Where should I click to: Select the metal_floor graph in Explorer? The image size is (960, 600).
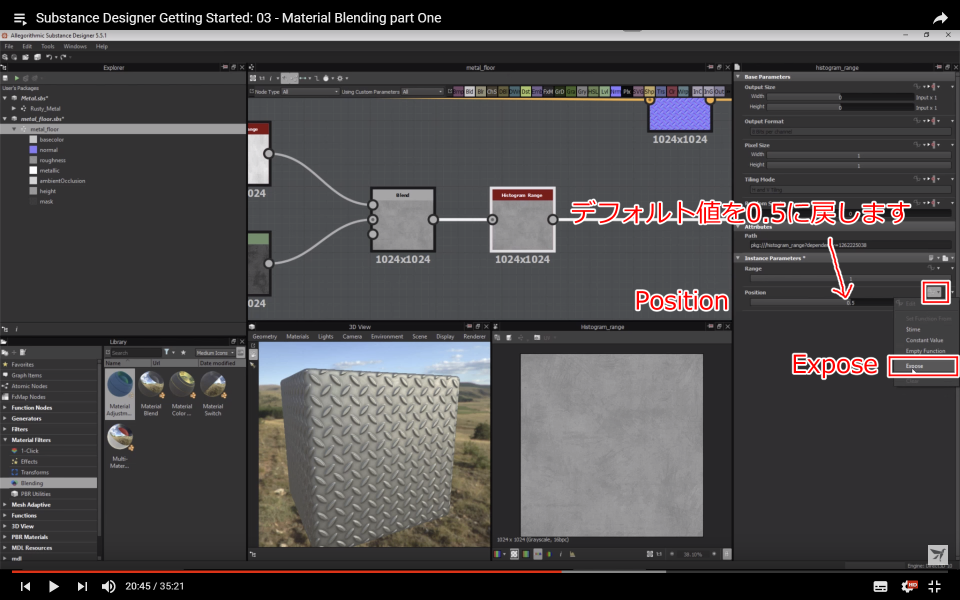44,129
